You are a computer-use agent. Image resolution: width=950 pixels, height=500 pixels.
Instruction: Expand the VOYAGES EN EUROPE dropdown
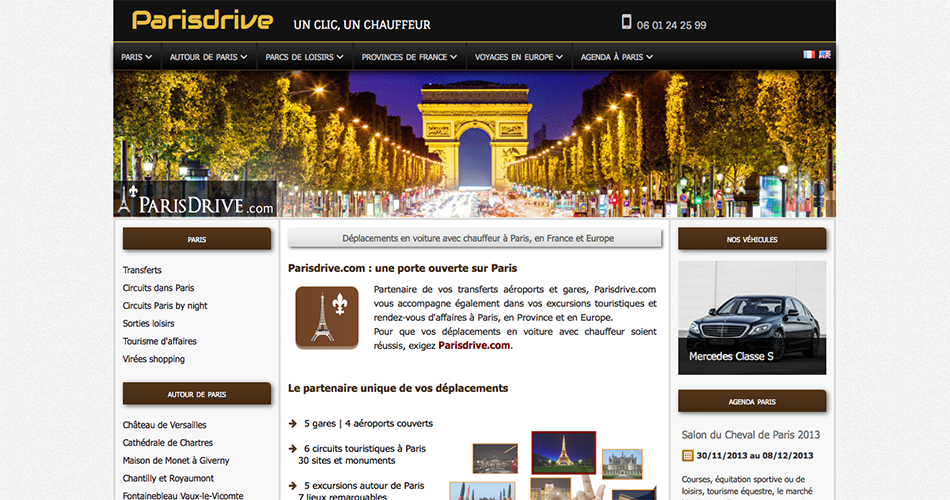[519, 57]
